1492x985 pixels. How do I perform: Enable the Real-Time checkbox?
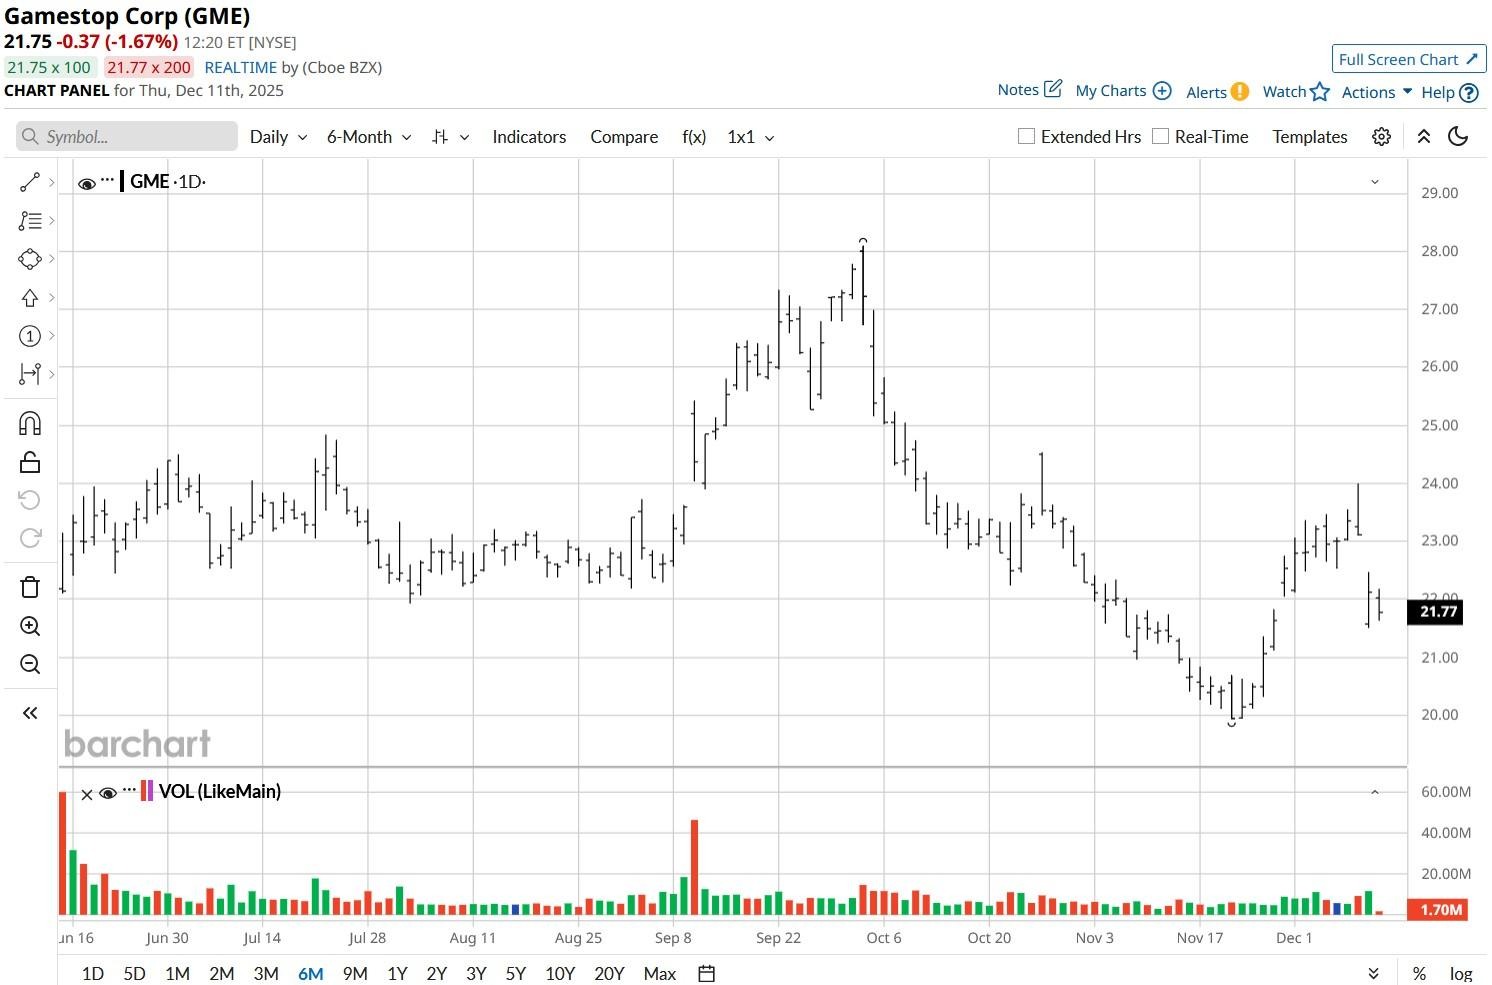(x=1160, y=136)
